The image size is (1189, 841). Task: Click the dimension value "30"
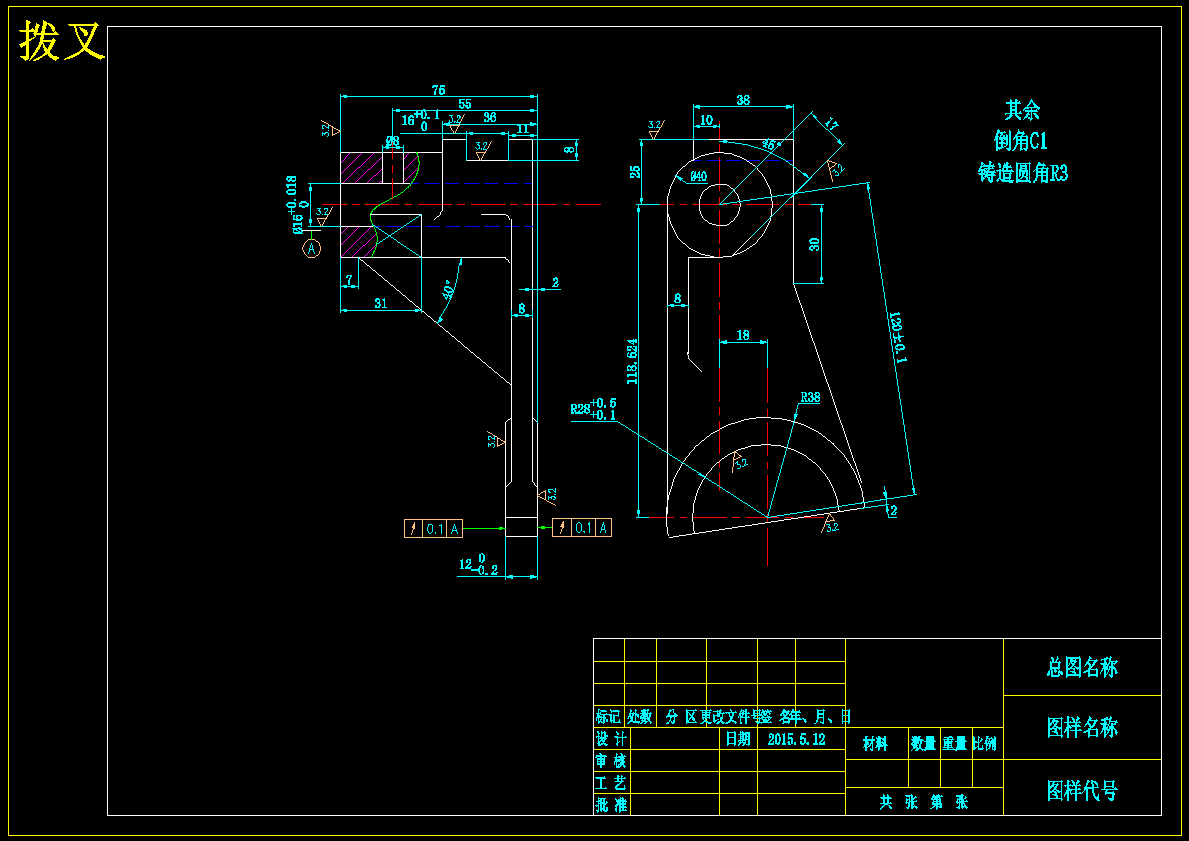(x=814, y=244)
